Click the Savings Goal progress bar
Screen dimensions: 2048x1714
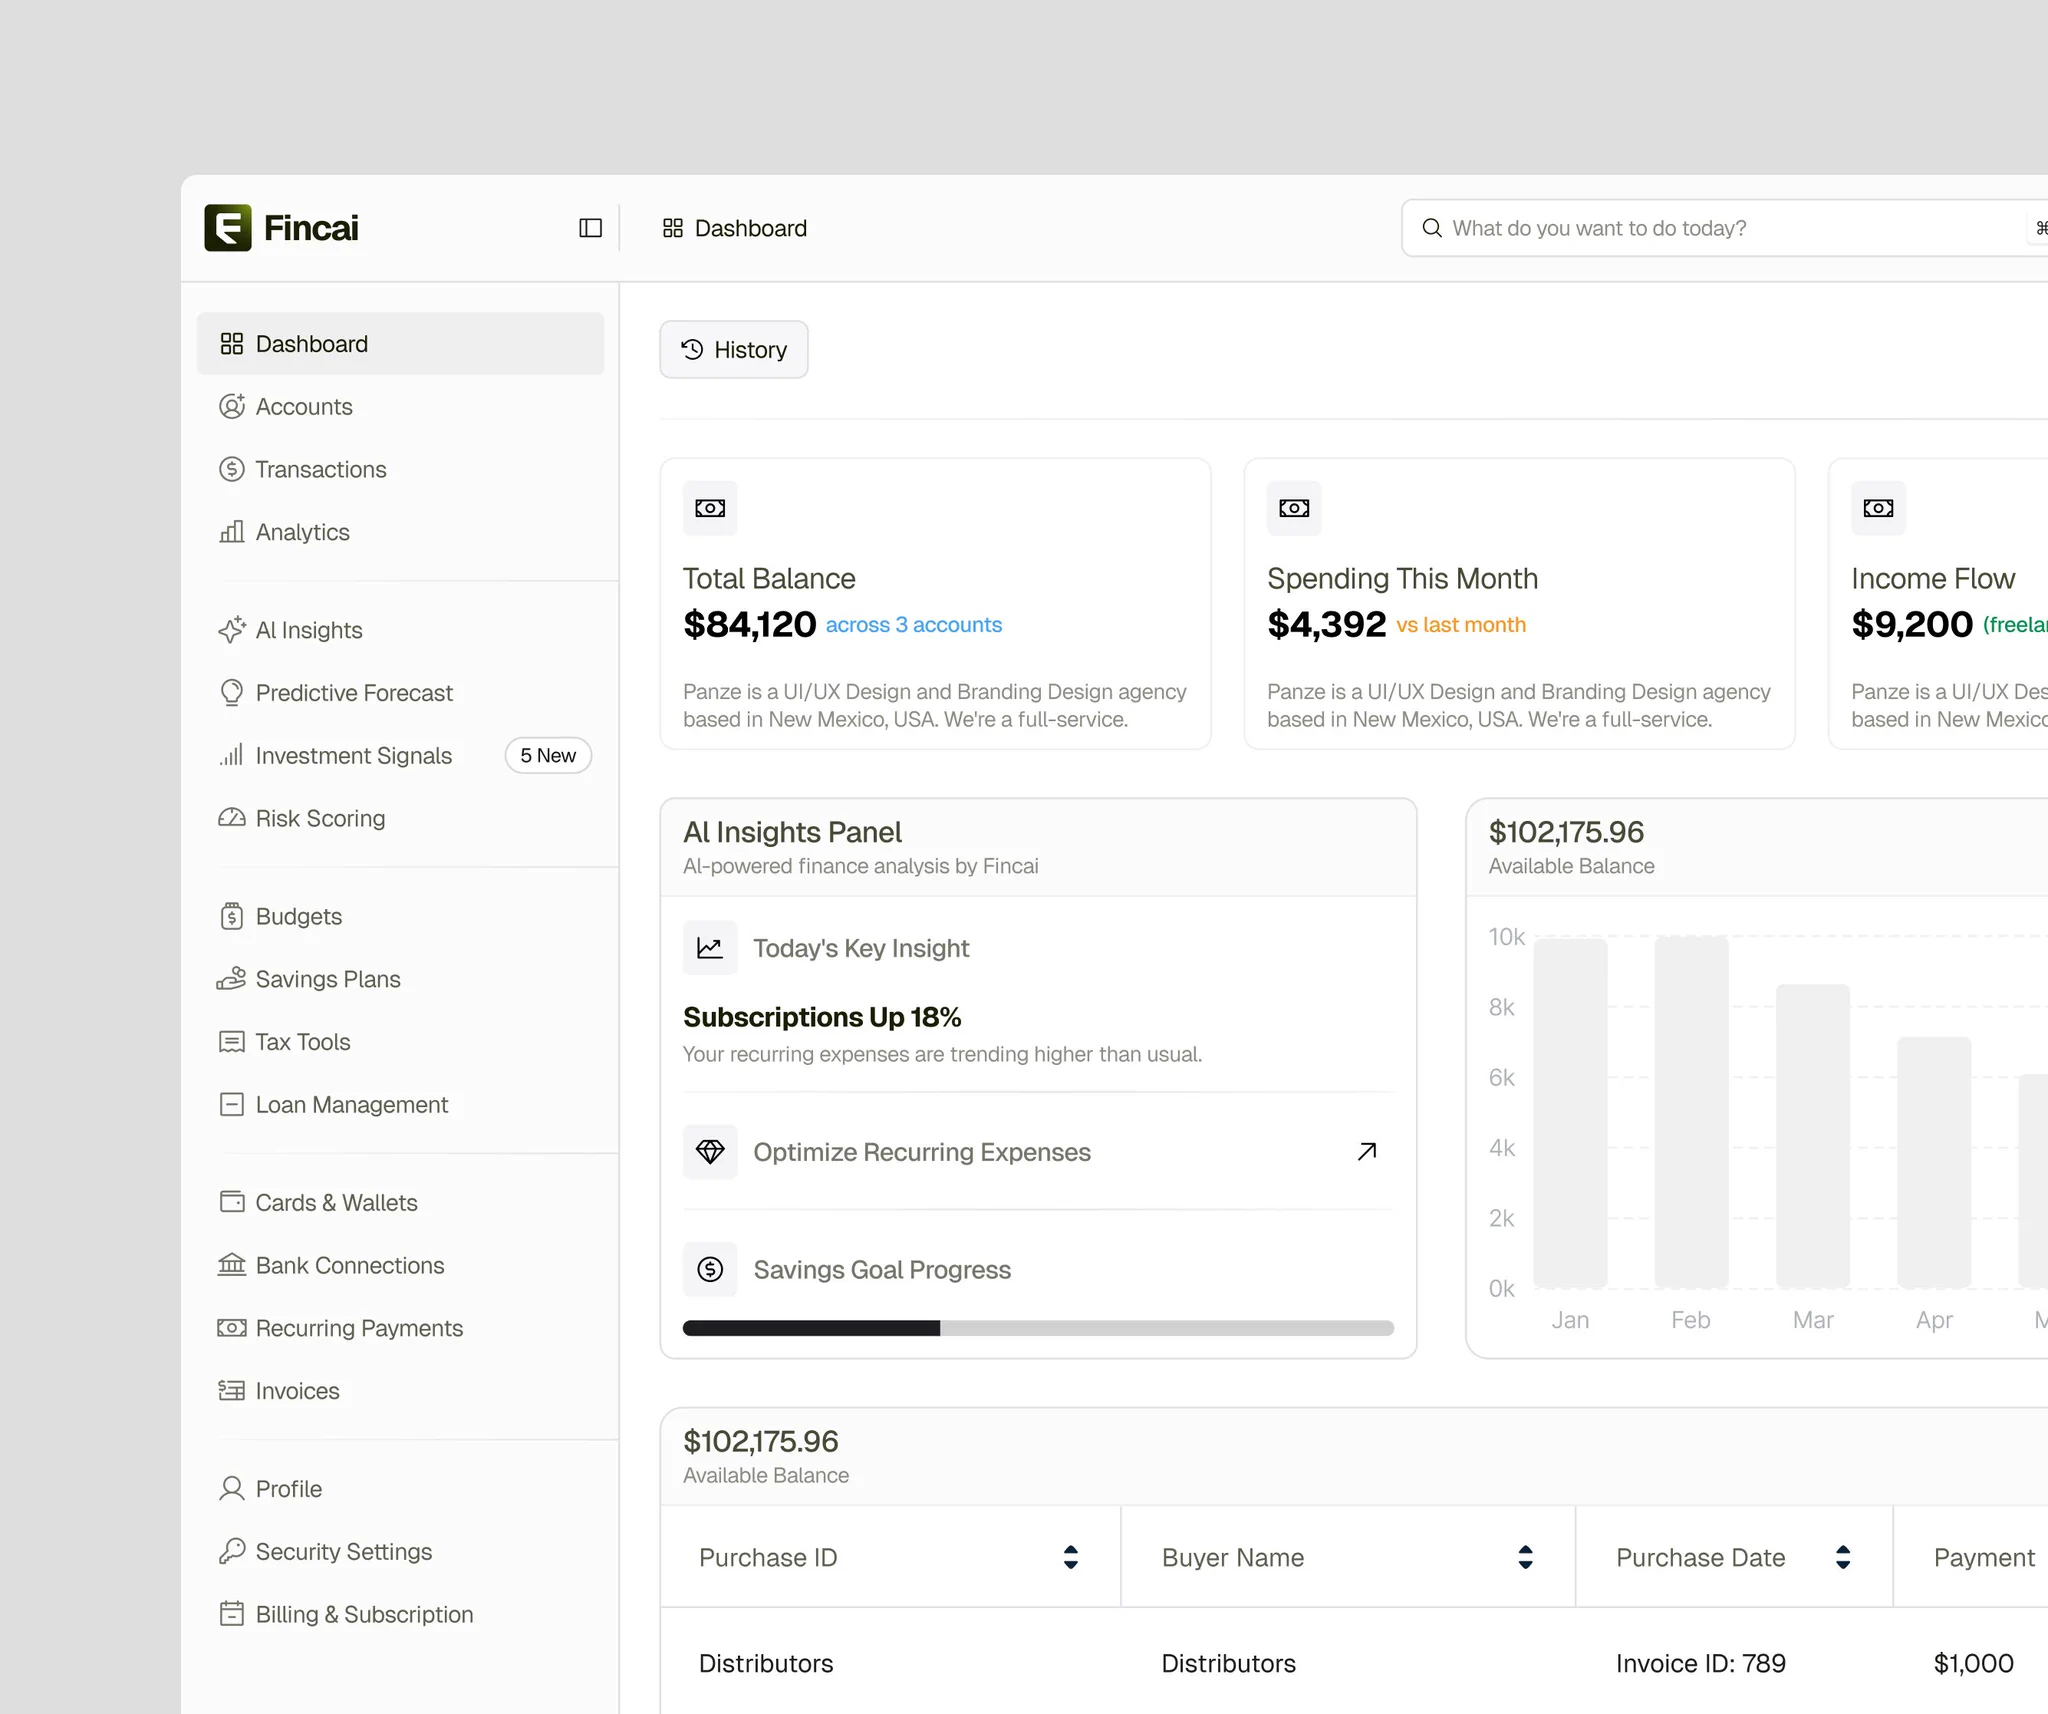pyautogui.click(x=1038, y=1328)
